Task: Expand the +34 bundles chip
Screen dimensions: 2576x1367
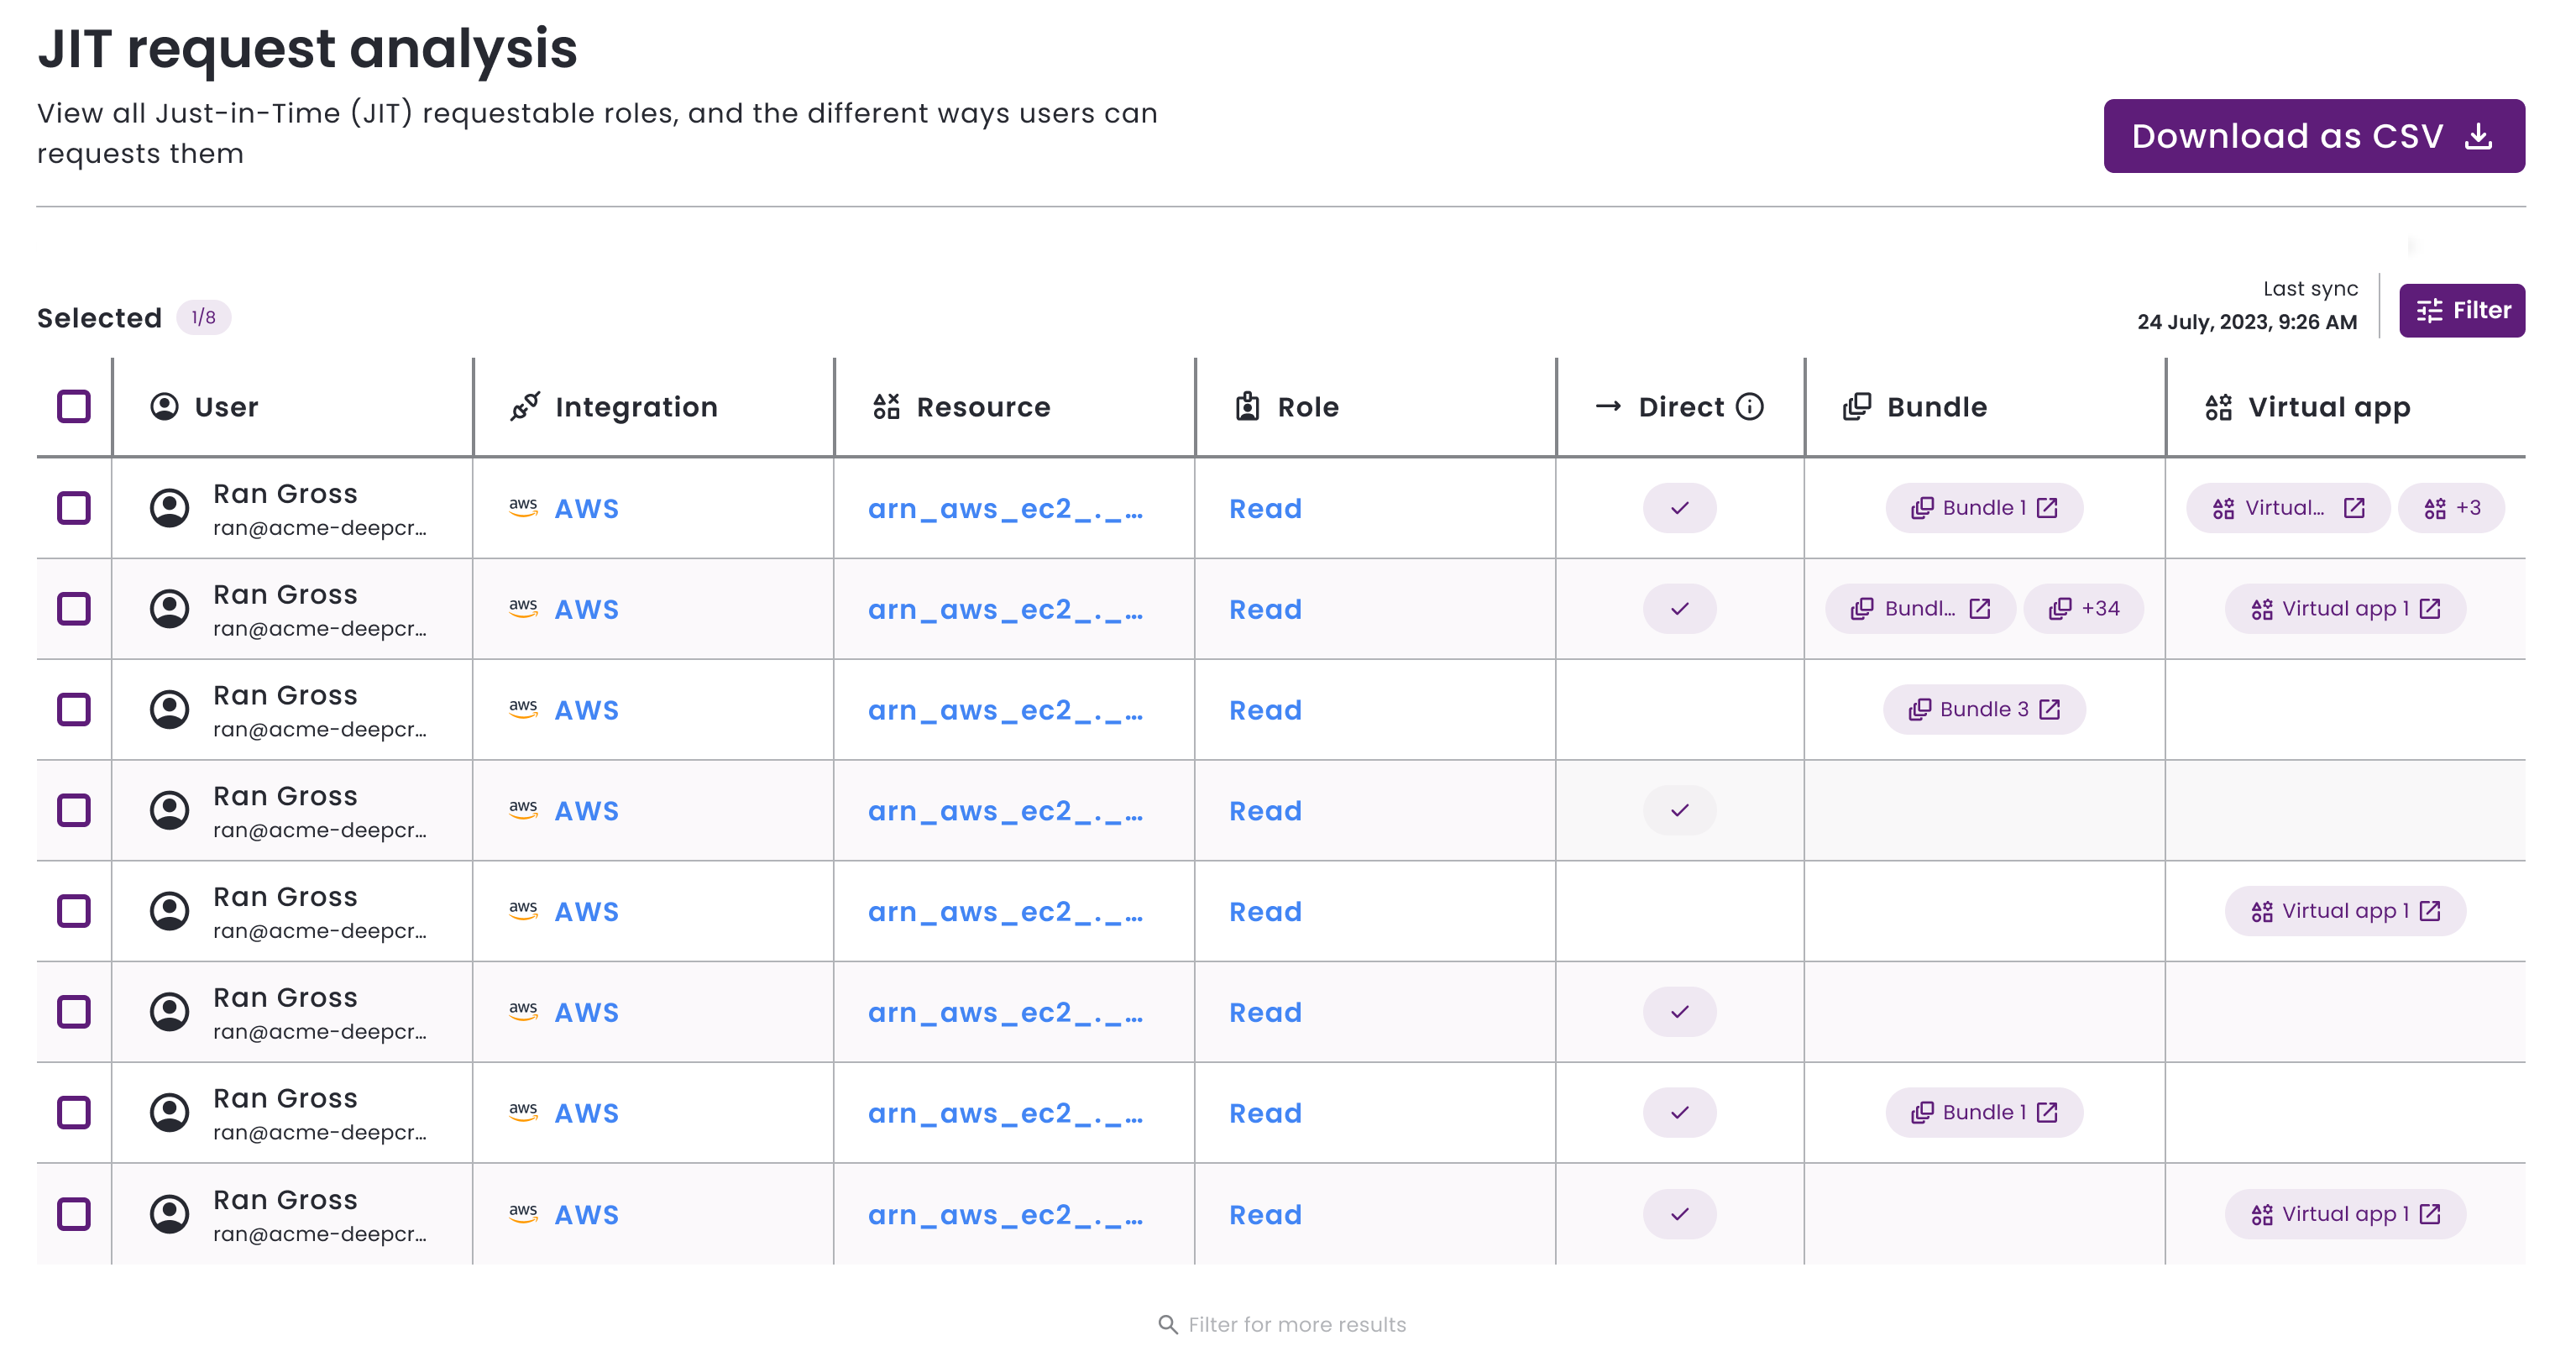Action: pos(2084,609)
